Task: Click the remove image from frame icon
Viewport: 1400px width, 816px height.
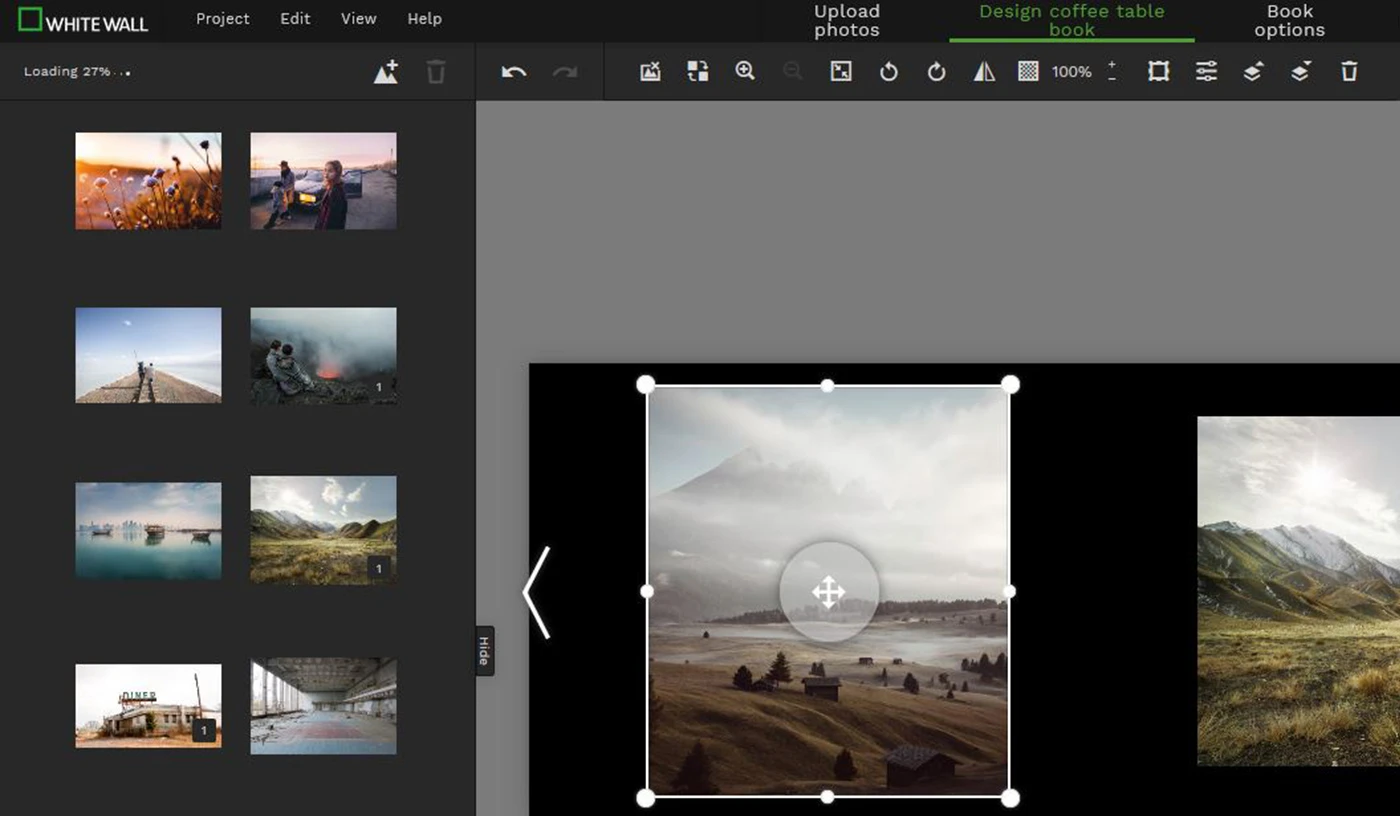Action: click(650, 71)
